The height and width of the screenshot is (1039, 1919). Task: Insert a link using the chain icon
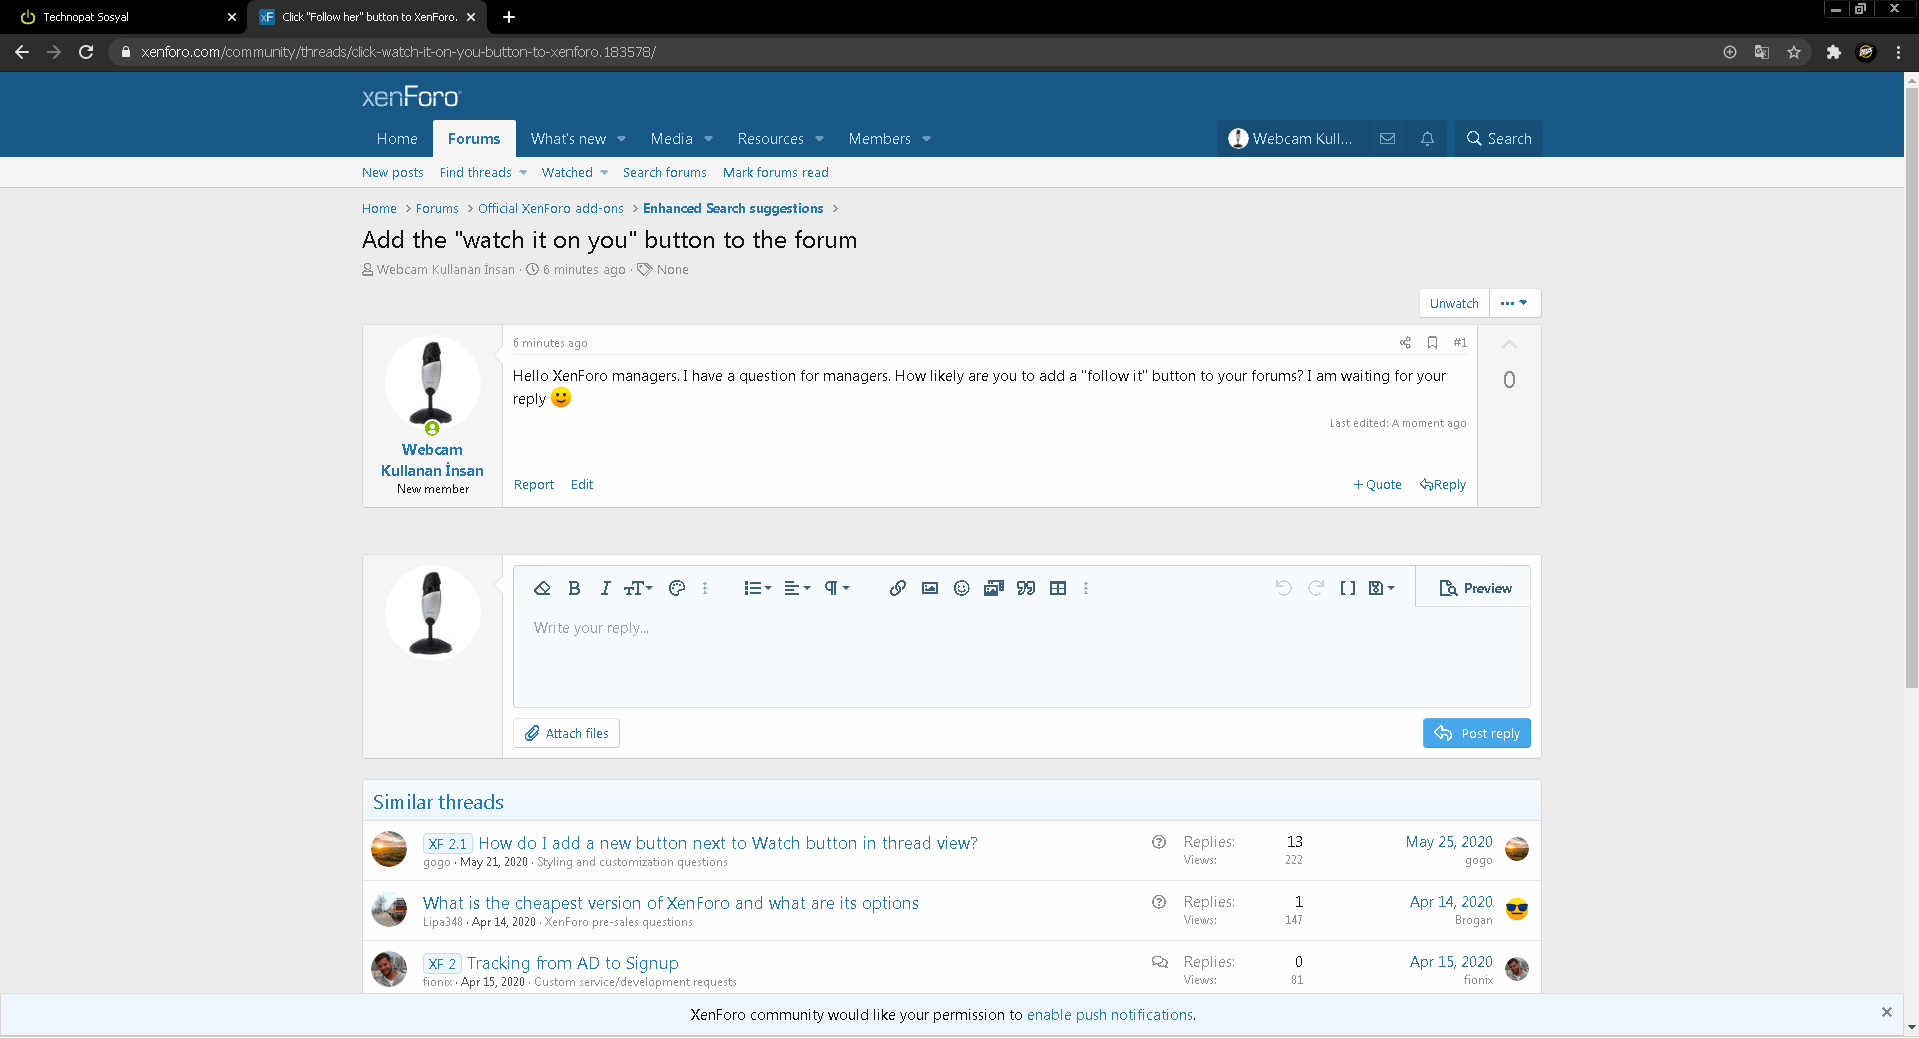898,588
